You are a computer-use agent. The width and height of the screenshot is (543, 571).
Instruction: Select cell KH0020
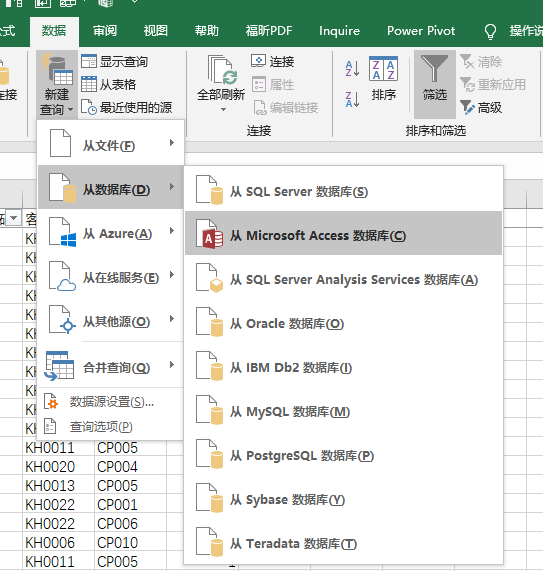click(x=58, y=466)
